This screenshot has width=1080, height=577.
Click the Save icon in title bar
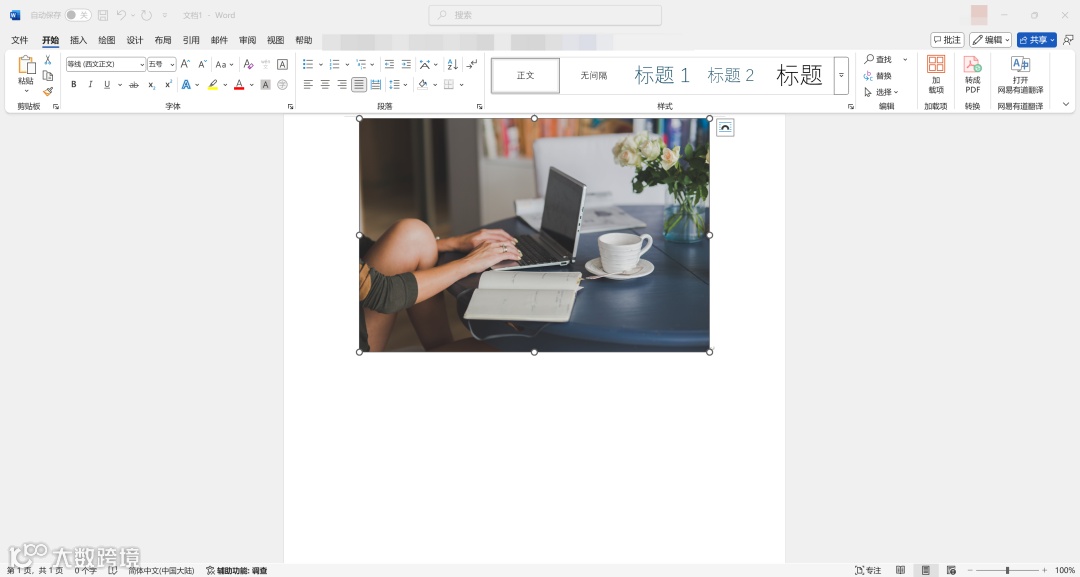pos(103,15)
